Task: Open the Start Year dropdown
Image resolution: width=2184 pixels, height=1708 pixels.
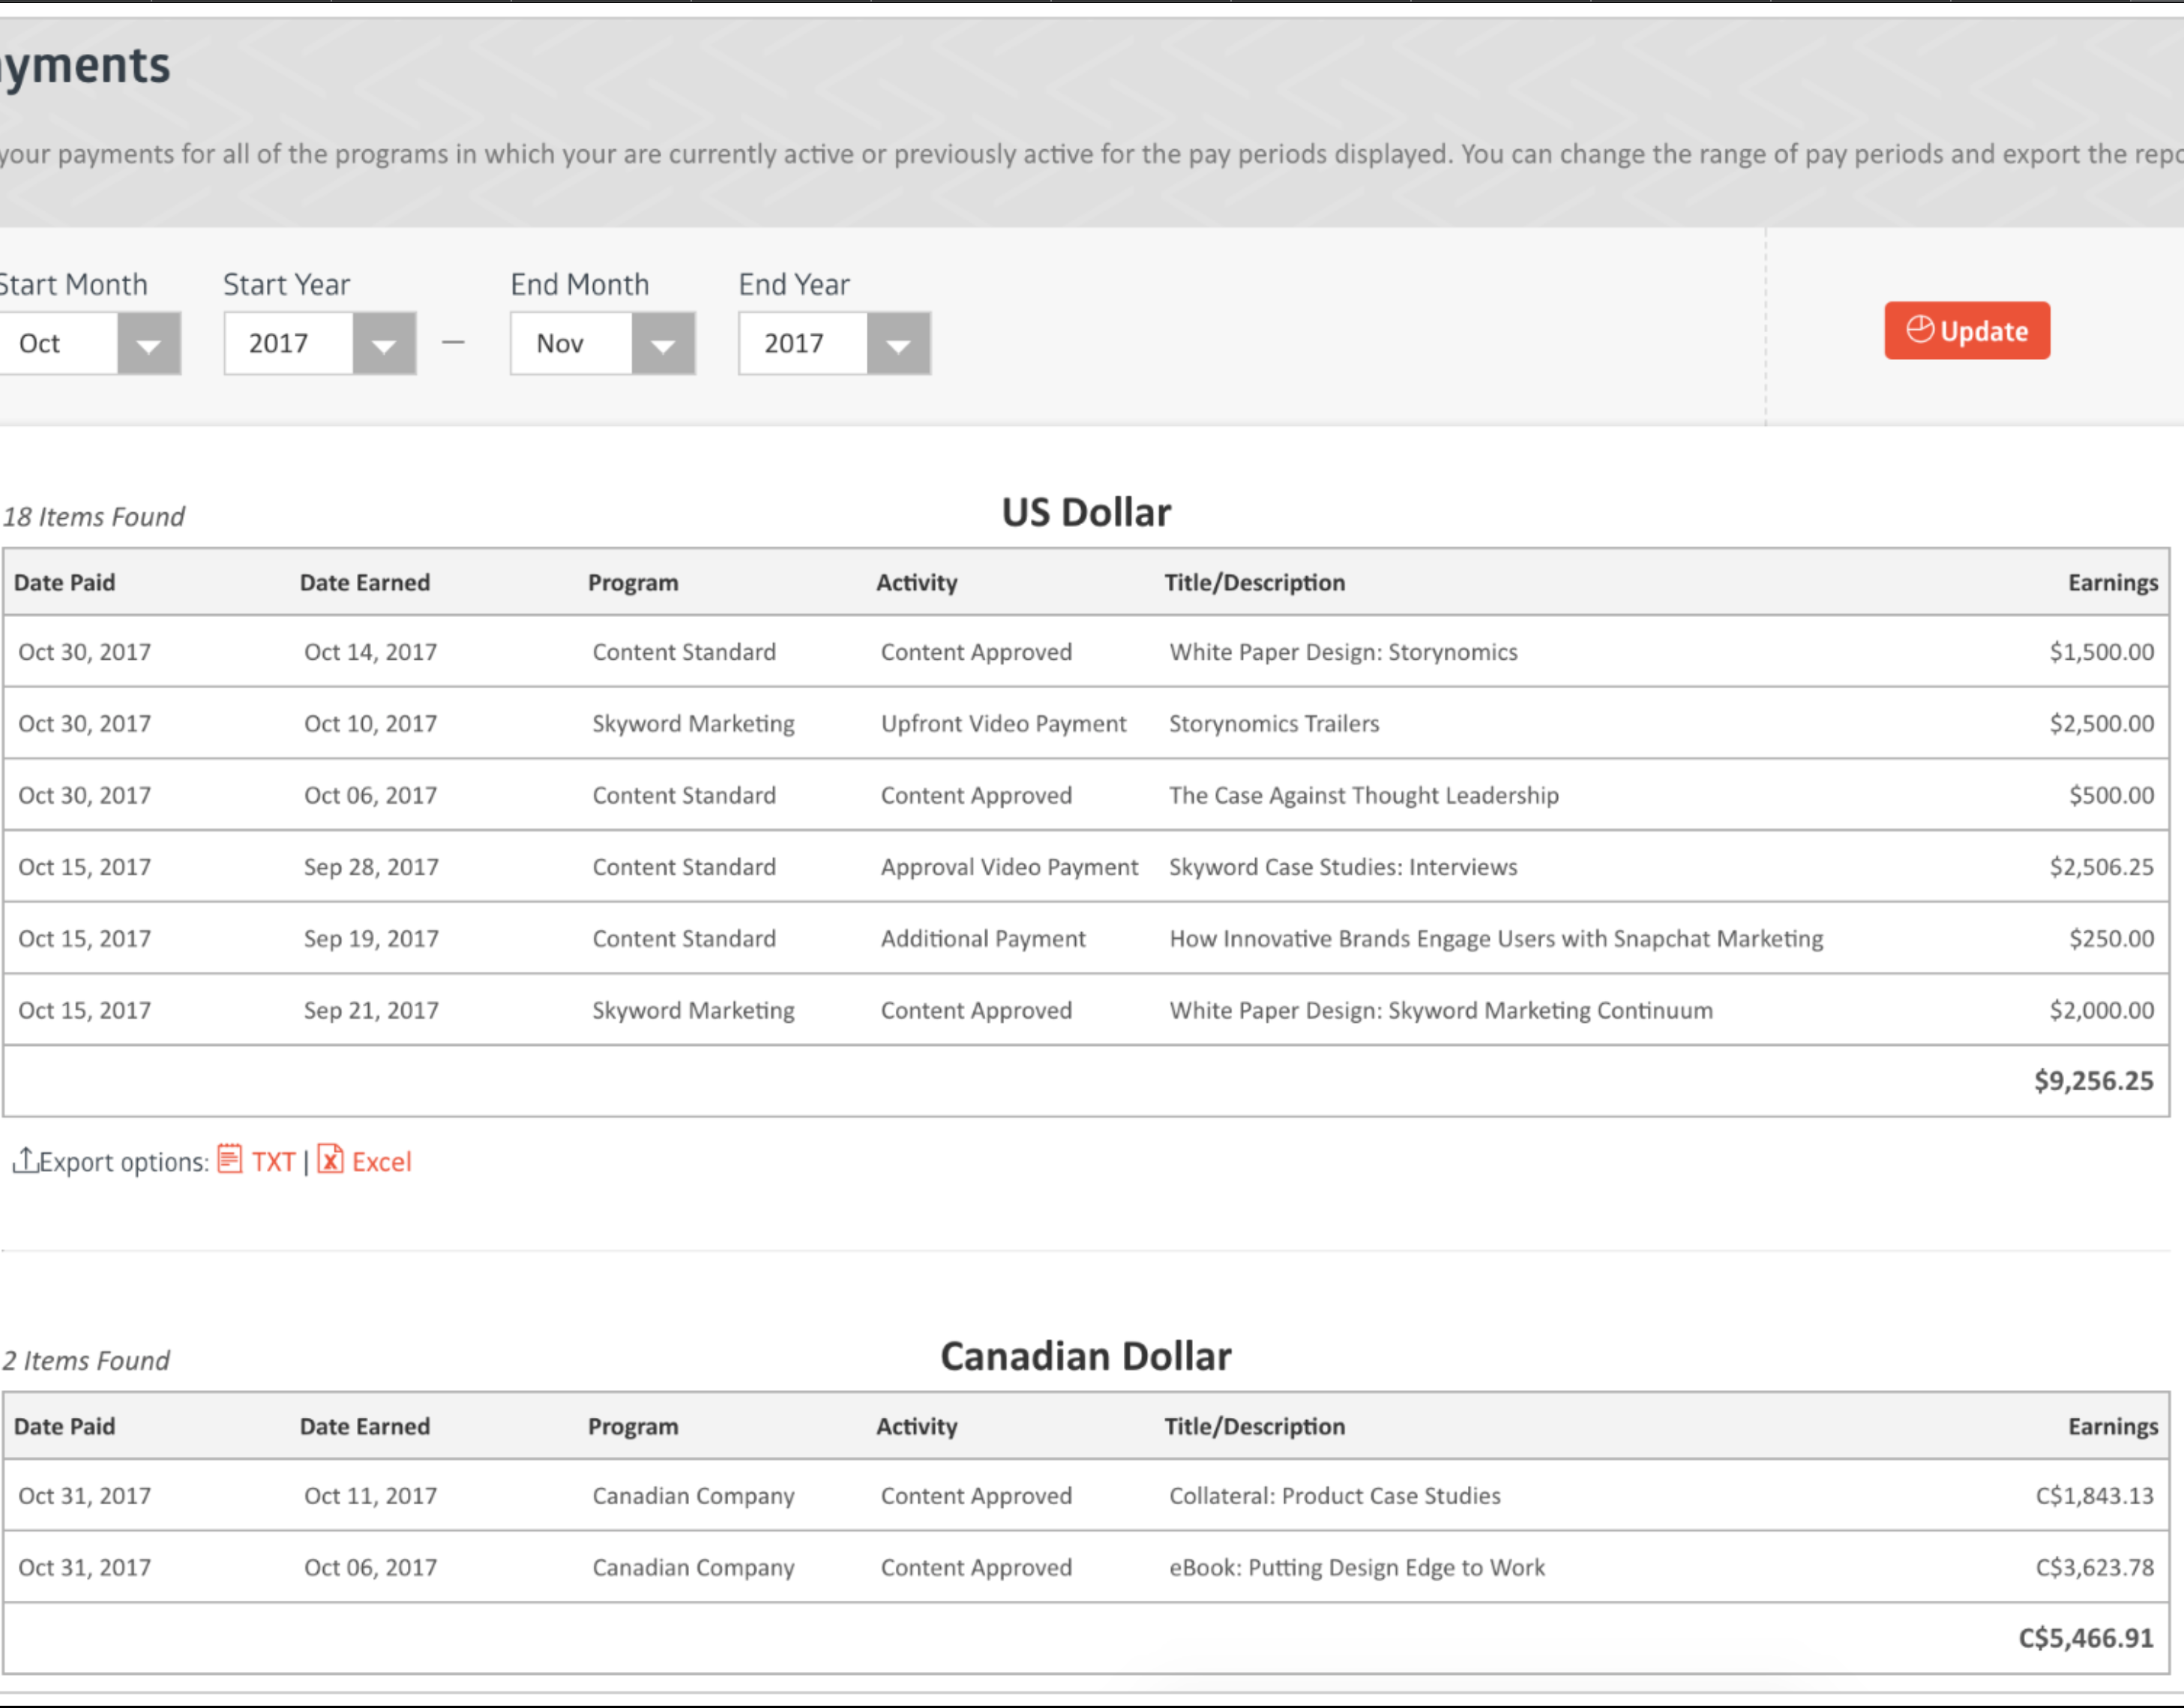Action: tap(319, 343)
